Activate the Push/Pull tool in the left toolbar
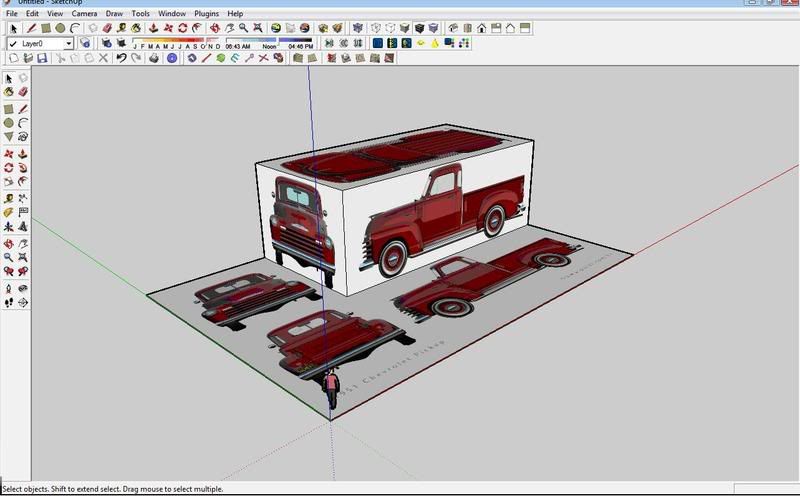800x496 pixels. (23, 154)
